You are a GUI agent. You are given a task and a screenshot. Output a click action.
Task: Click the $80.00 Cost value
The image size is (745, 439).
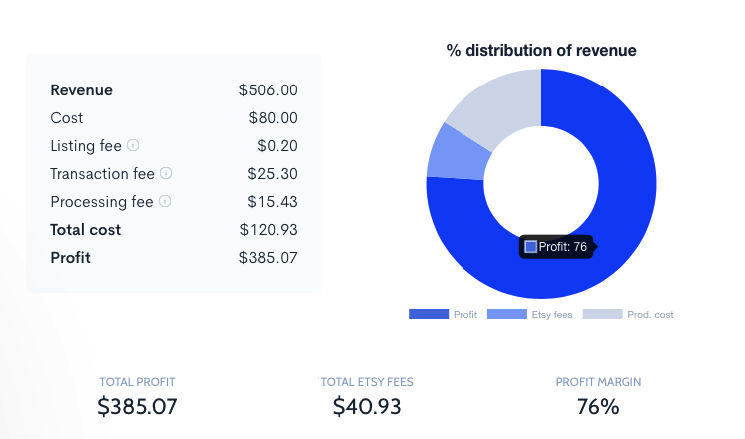[273, 118]
